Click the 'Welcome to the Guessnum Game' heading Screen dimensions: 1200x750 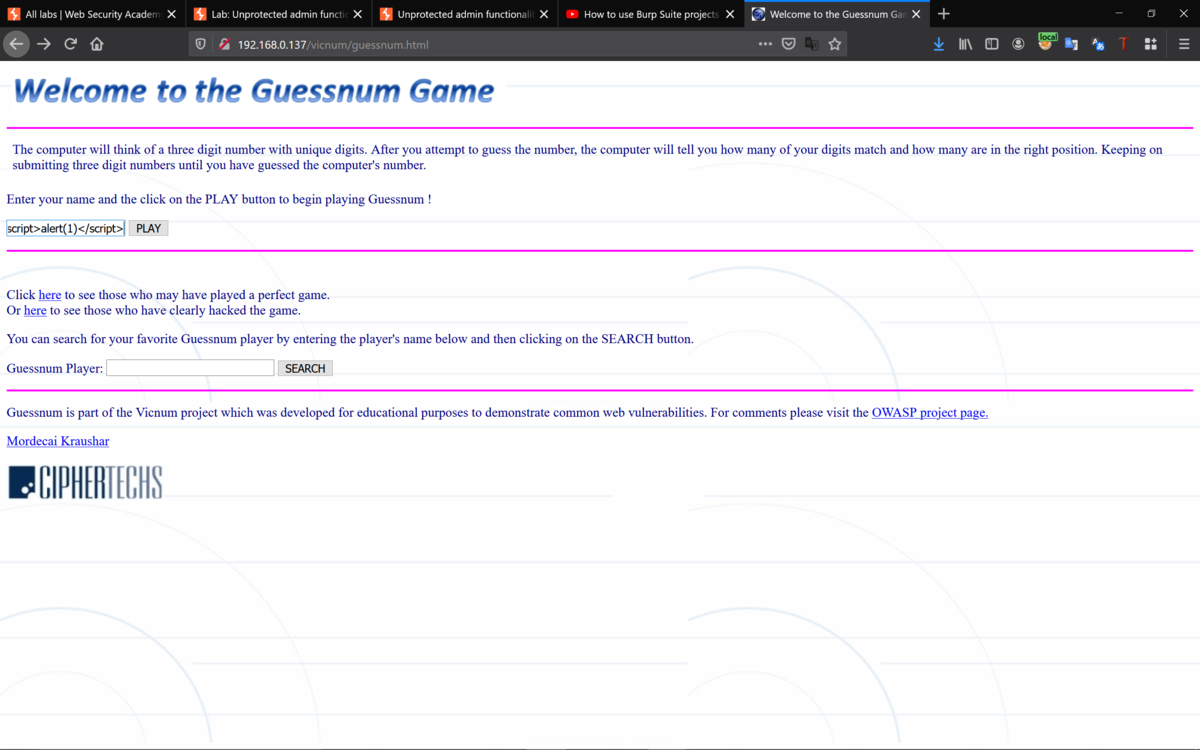coord(254,91)
